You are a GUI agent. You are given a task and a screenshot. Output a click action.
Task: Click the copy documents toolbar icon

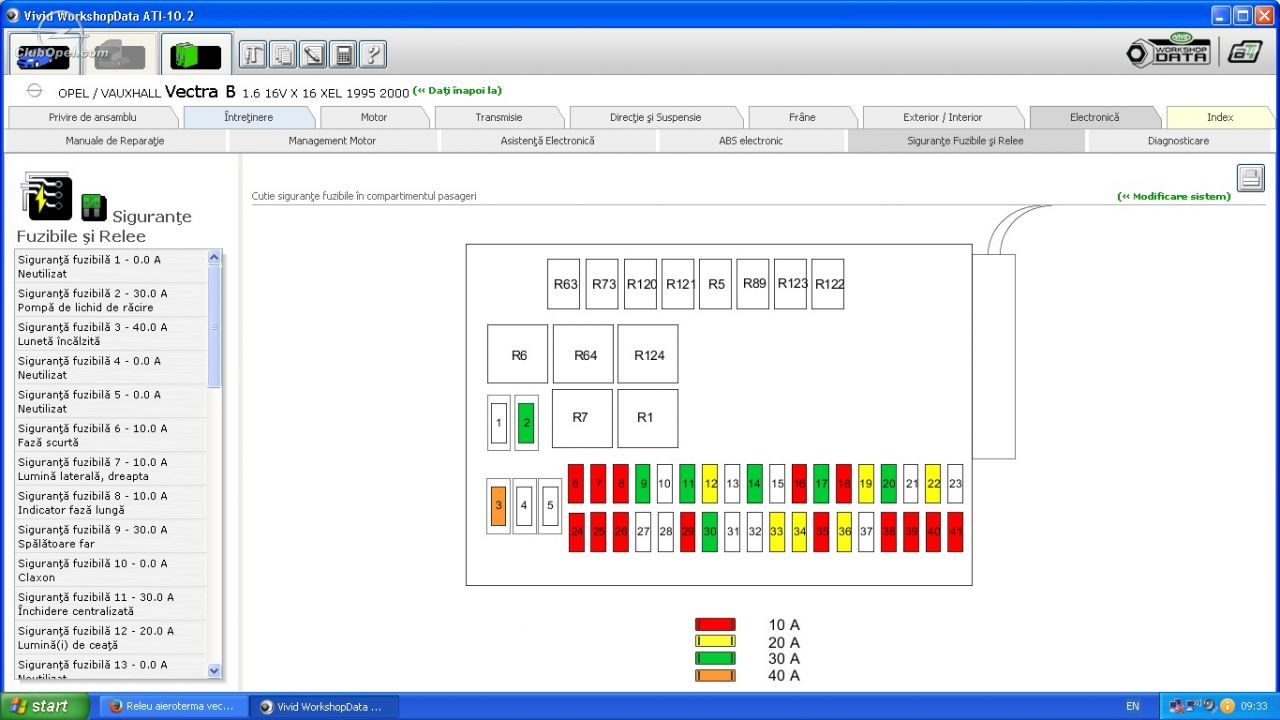coord(283,55)
